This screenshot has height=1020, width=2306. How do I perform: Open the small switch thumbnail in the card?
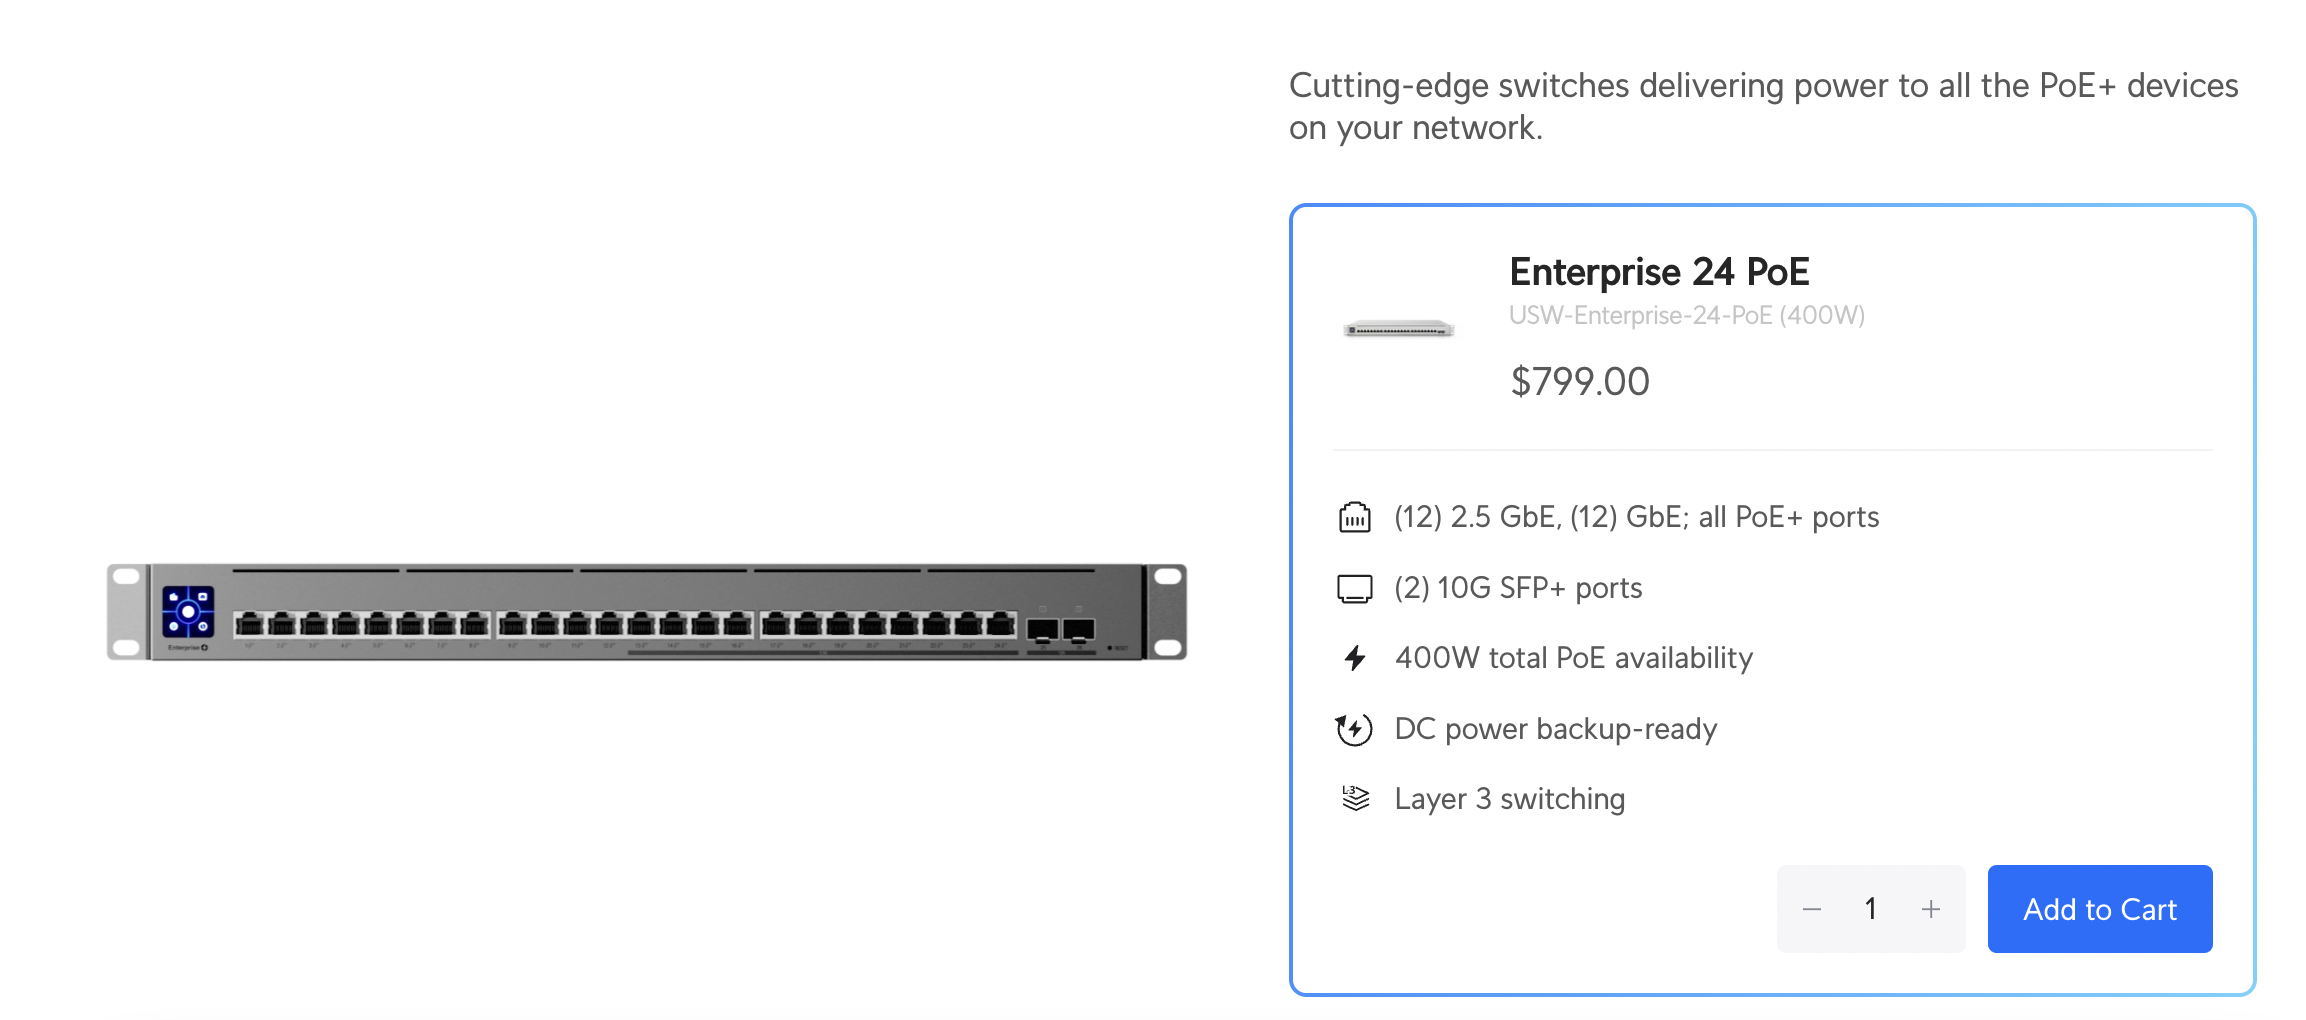pos(1398,329)
